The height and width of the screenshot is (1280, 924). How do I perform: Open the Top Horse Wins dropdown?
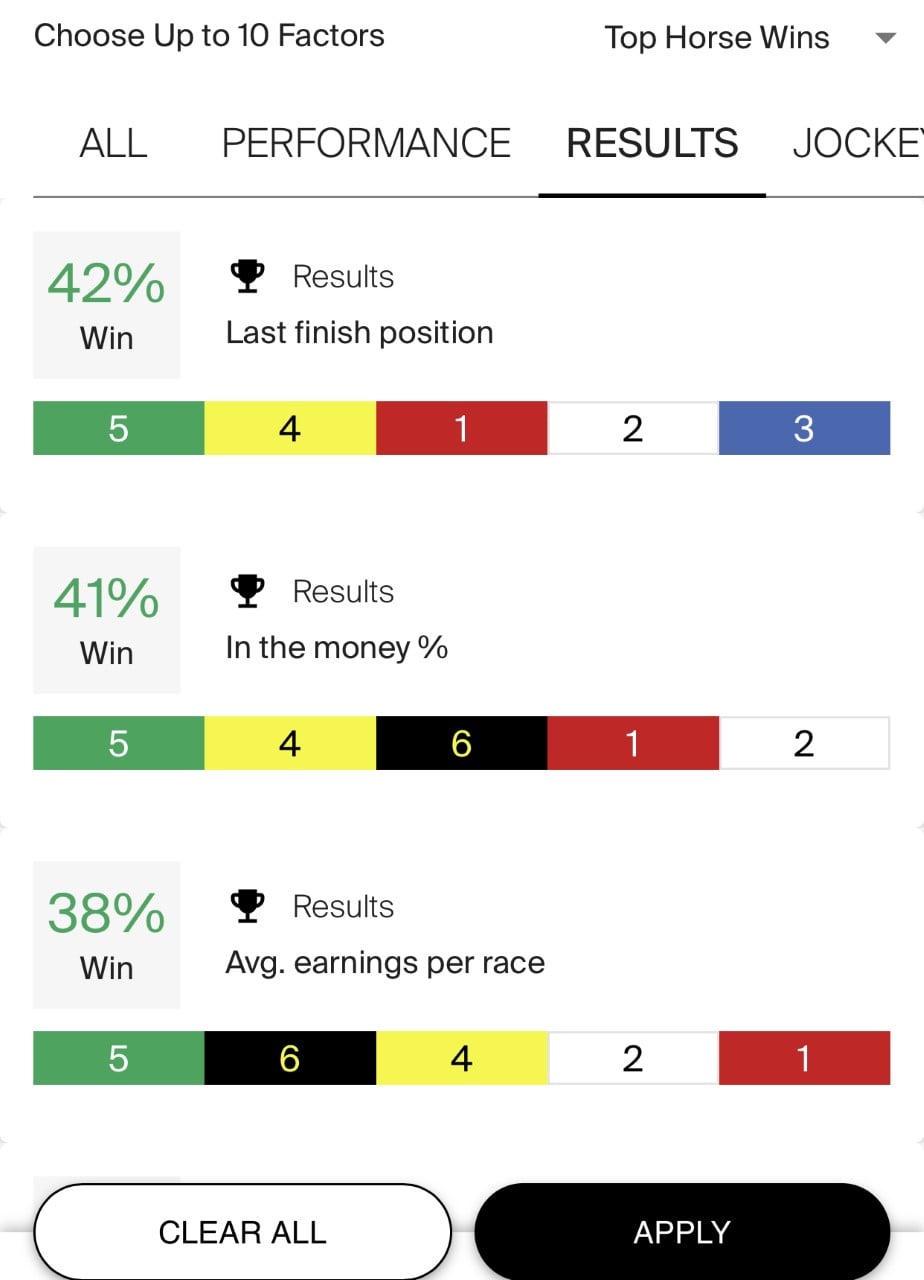coord(717,37)
